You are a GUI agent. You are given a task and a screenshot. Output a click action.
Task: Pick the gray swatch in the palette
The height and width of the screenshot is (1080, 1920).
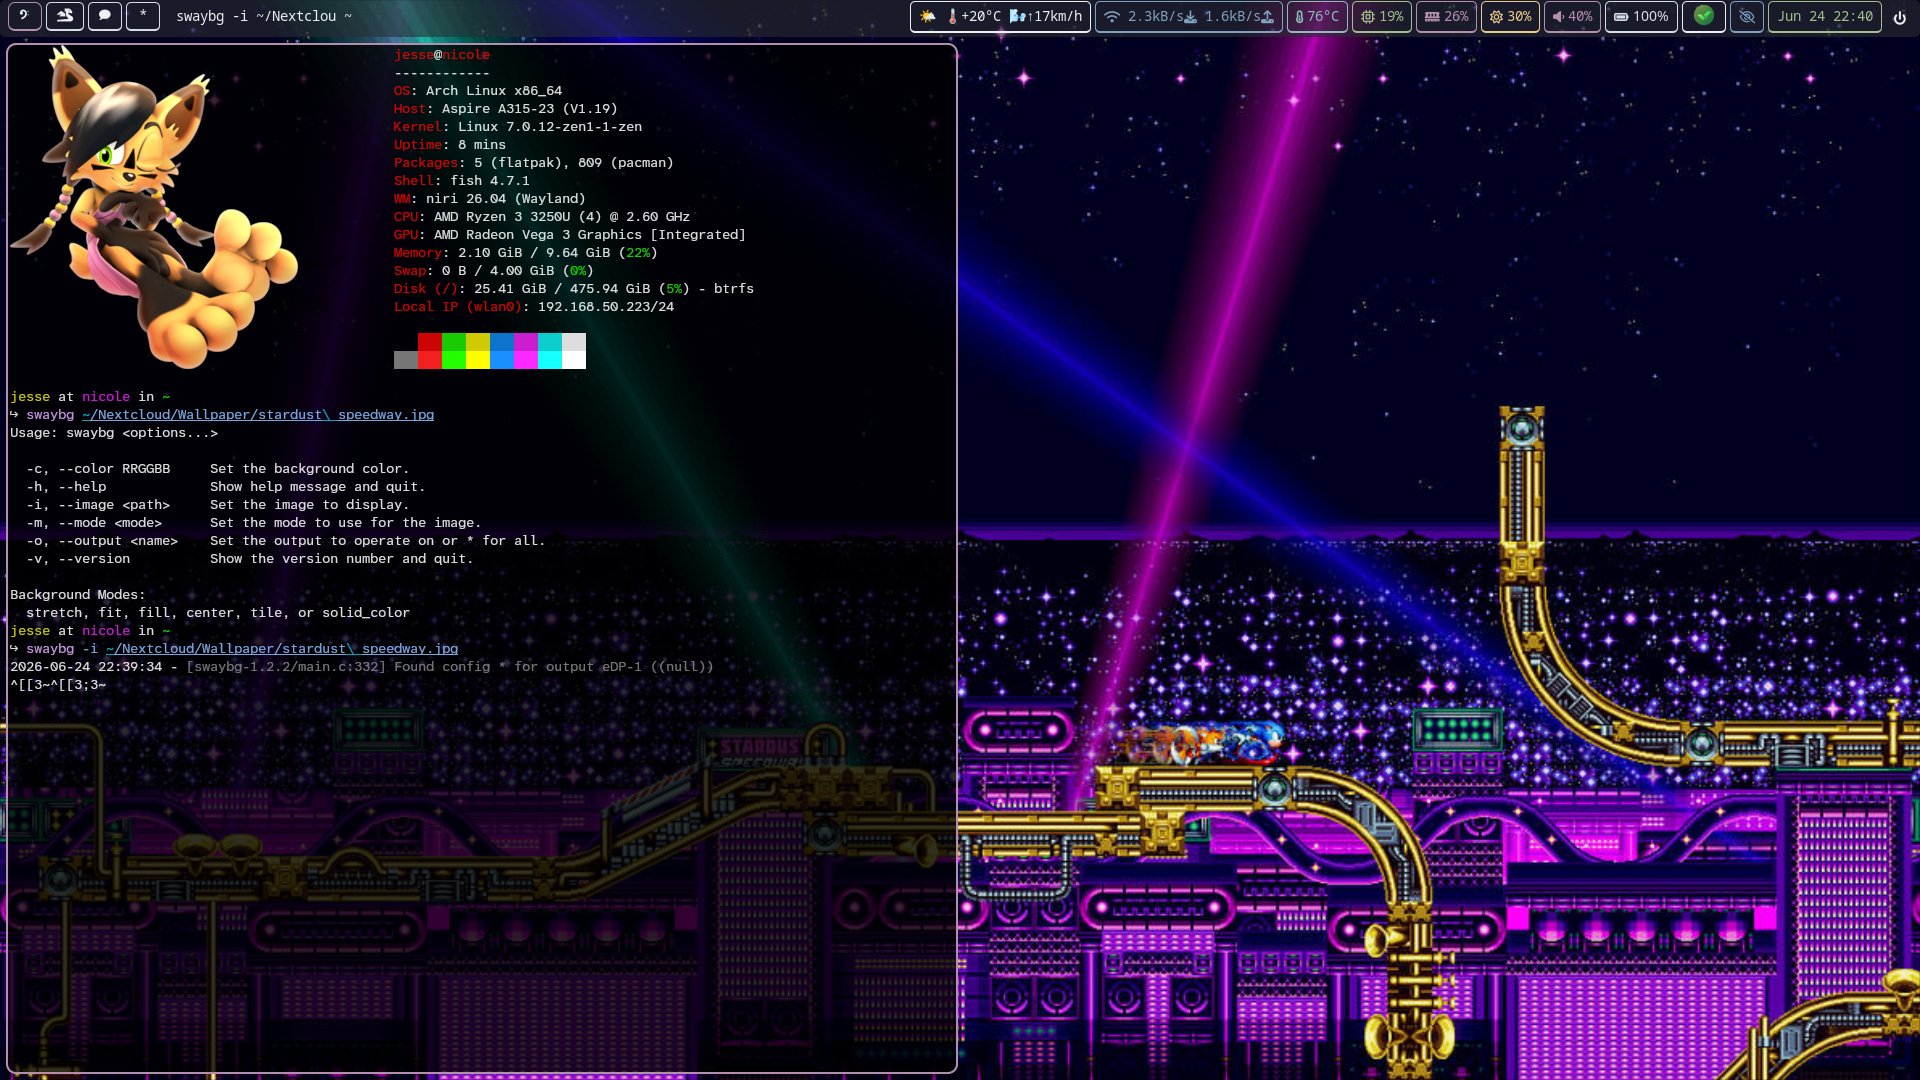406,360
